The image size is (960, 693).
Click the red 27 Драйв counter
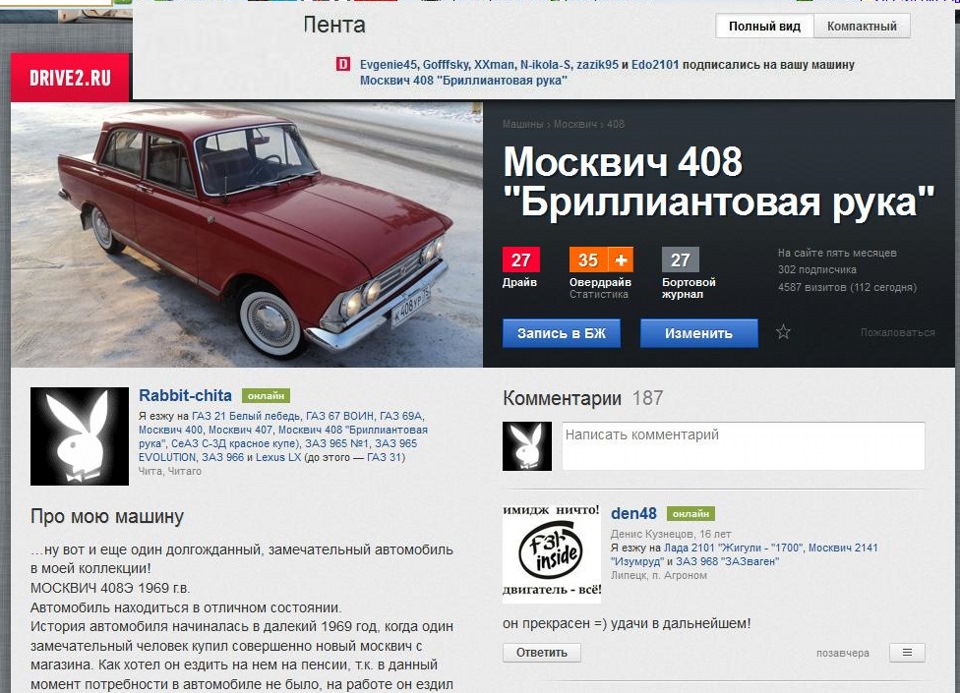(x=521, y=260)
